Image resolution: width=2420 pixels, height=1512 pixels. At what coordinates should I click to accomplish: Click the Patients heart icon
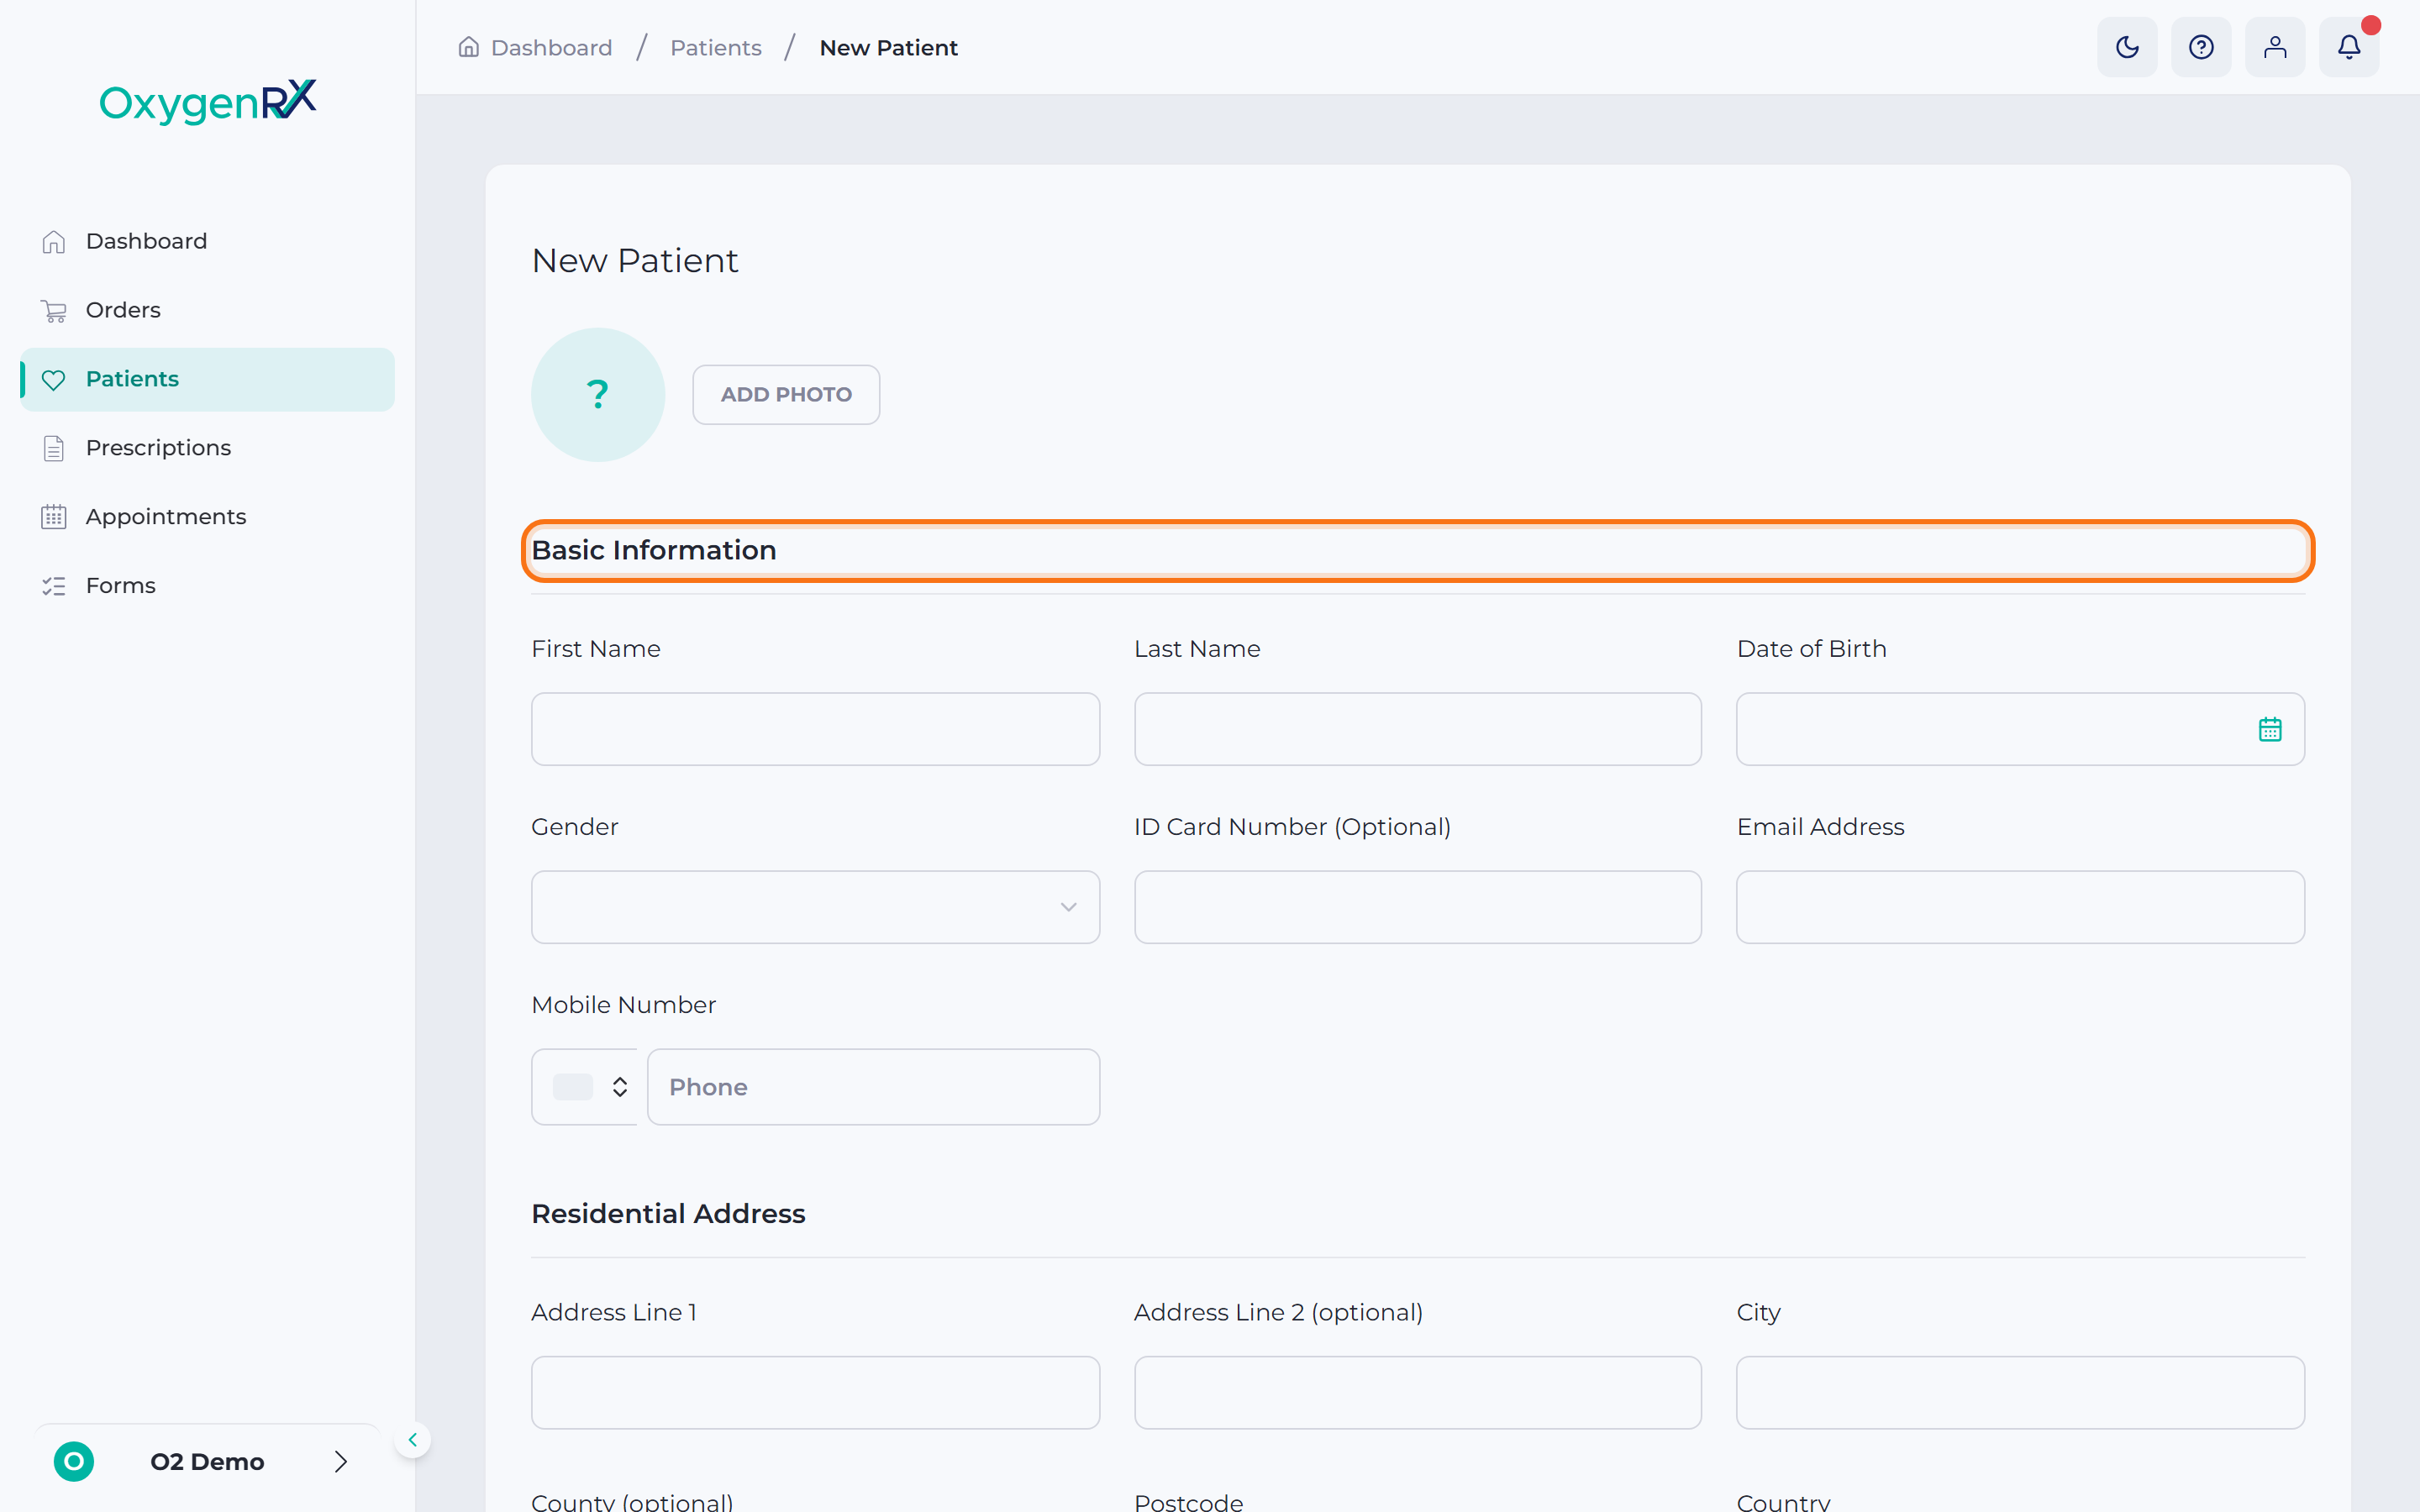tap(54, 380)
